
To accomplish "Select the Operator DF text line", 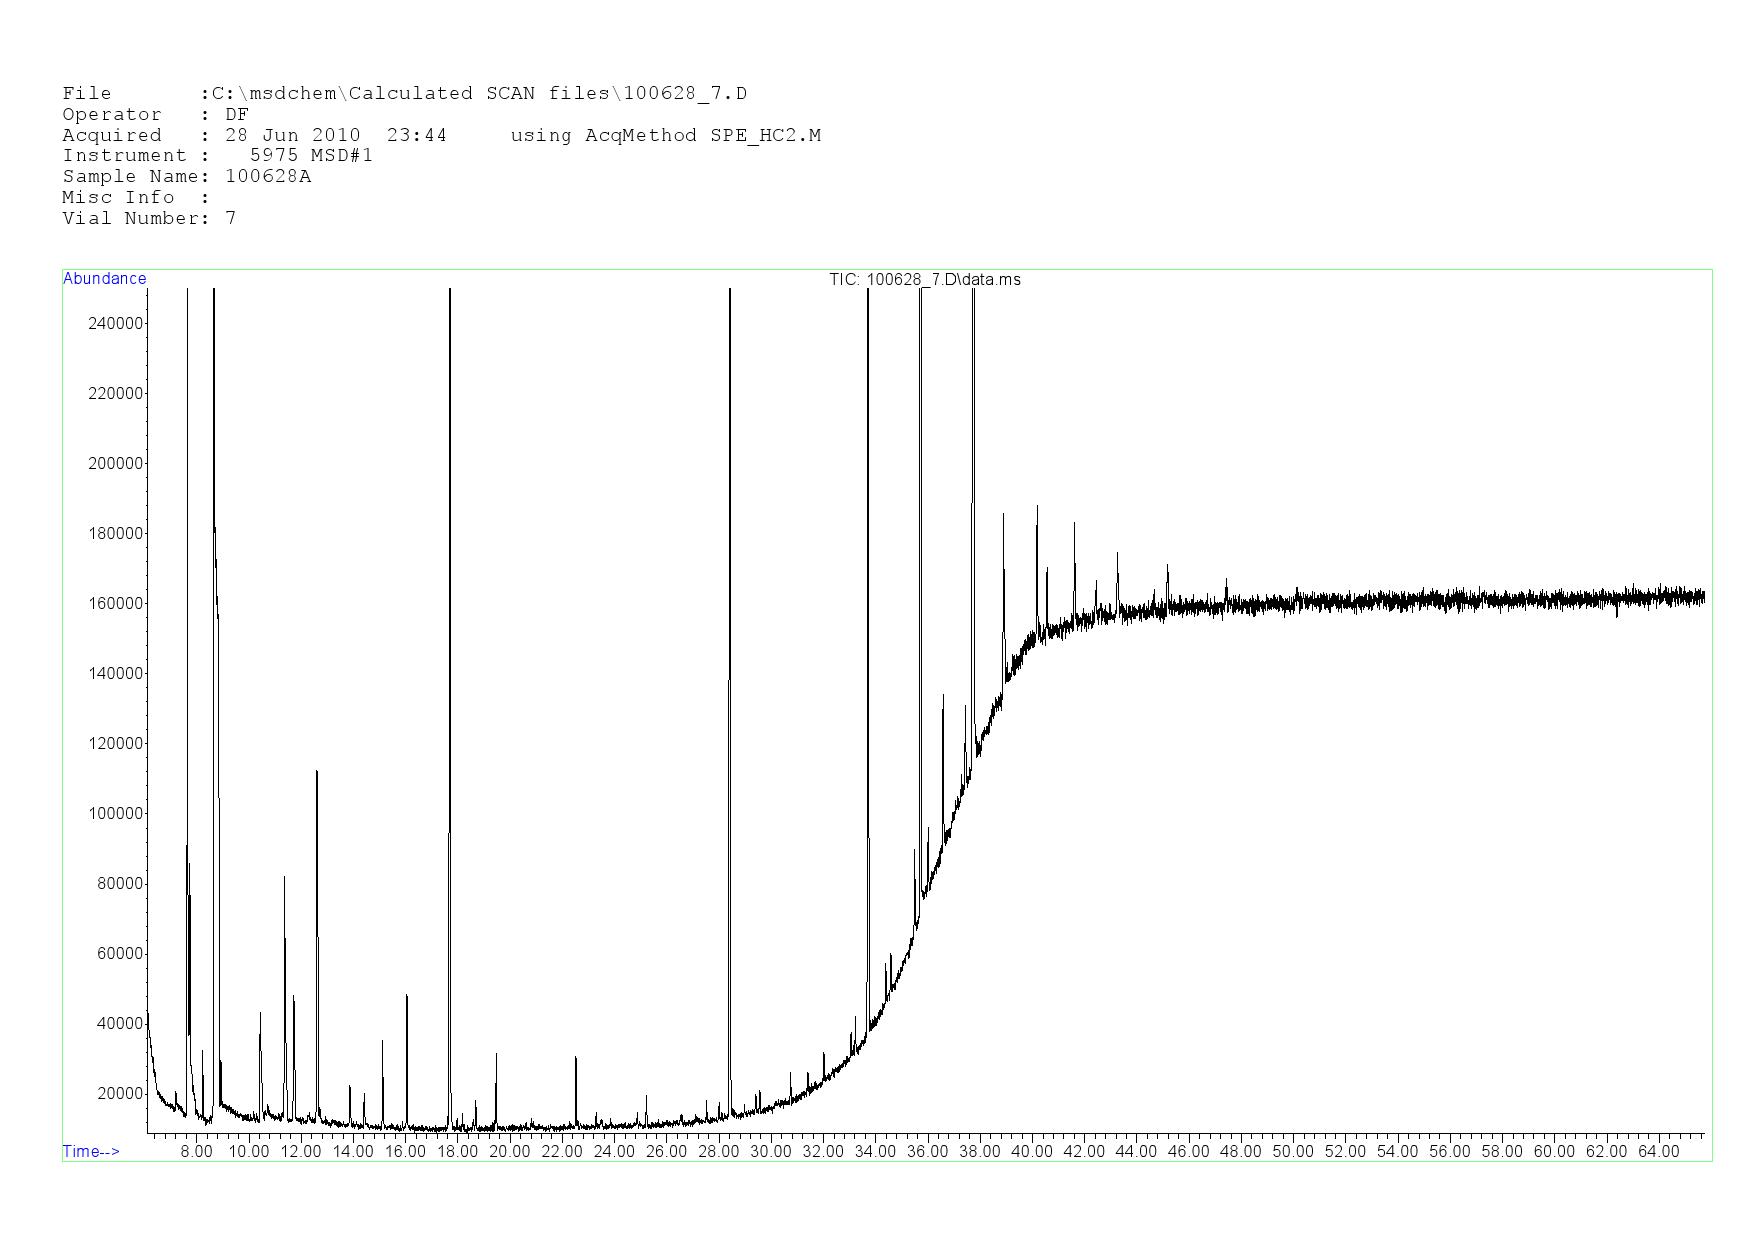I will click(x=155, y=115).
